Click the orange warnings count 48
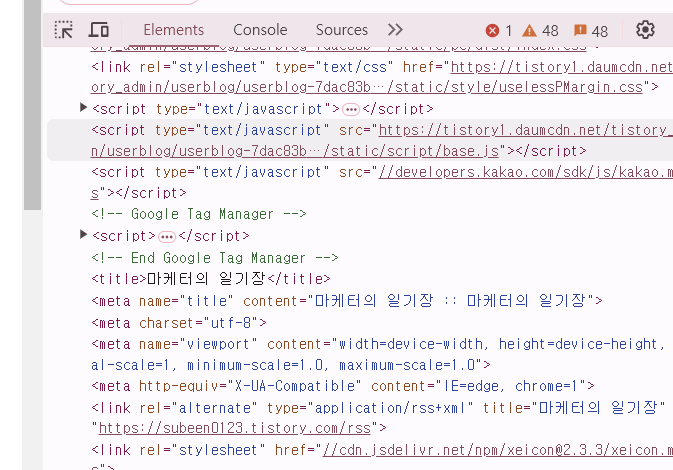Viewport: 673px width, 470px height. (x=540, y=30)
